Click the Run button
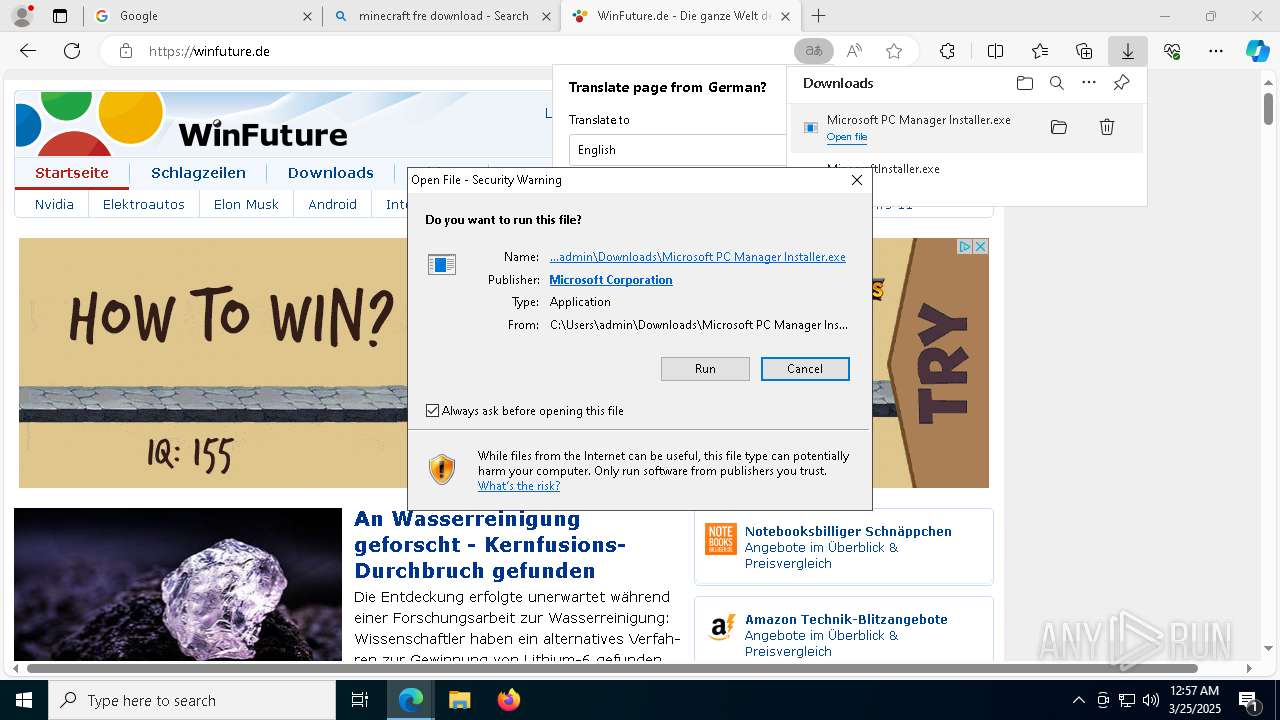This screenshot has width=1280, height=720. pyautogui.click(x=705, y=369)
